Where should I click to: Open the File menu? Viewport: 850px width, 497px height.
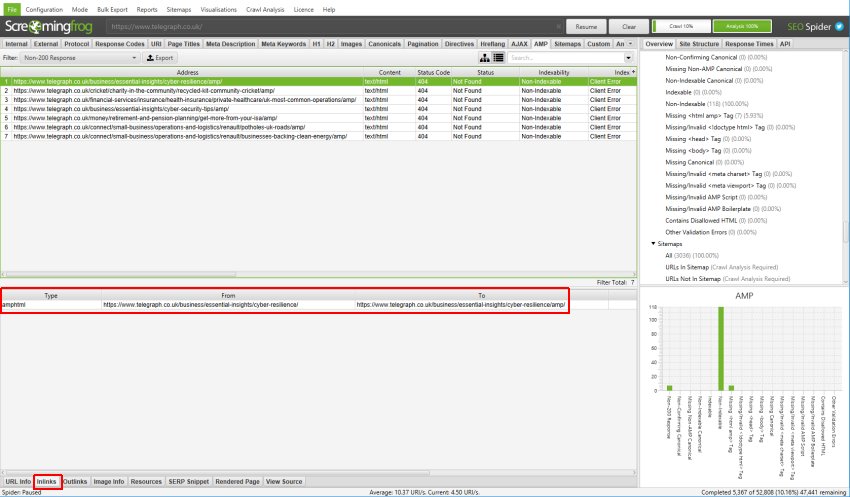[x=12, y=9]
